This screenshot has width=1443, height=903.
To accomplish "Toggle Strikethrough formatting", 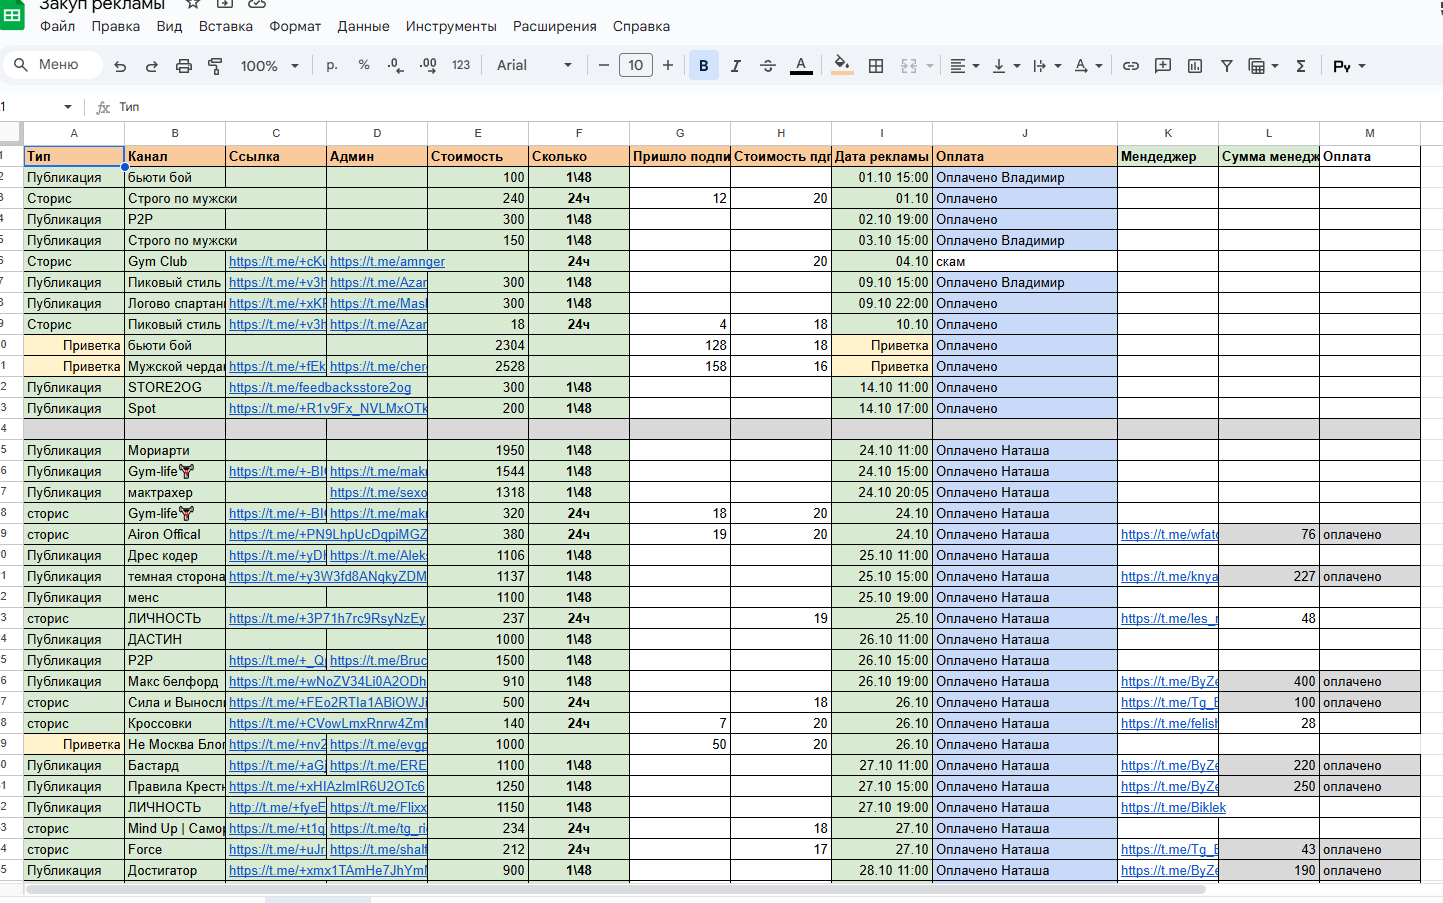I will (768, 66).
